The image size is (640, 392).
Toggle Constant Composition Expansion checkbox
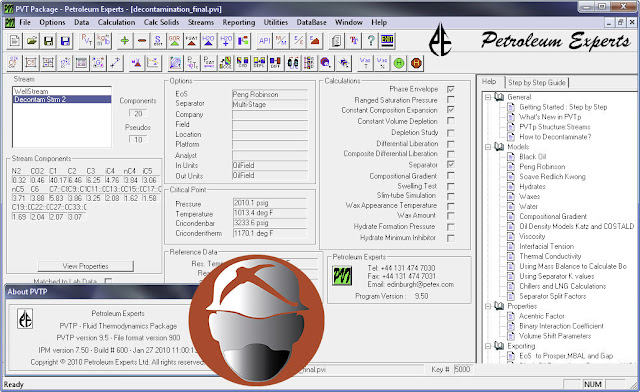tap(451, 110)
